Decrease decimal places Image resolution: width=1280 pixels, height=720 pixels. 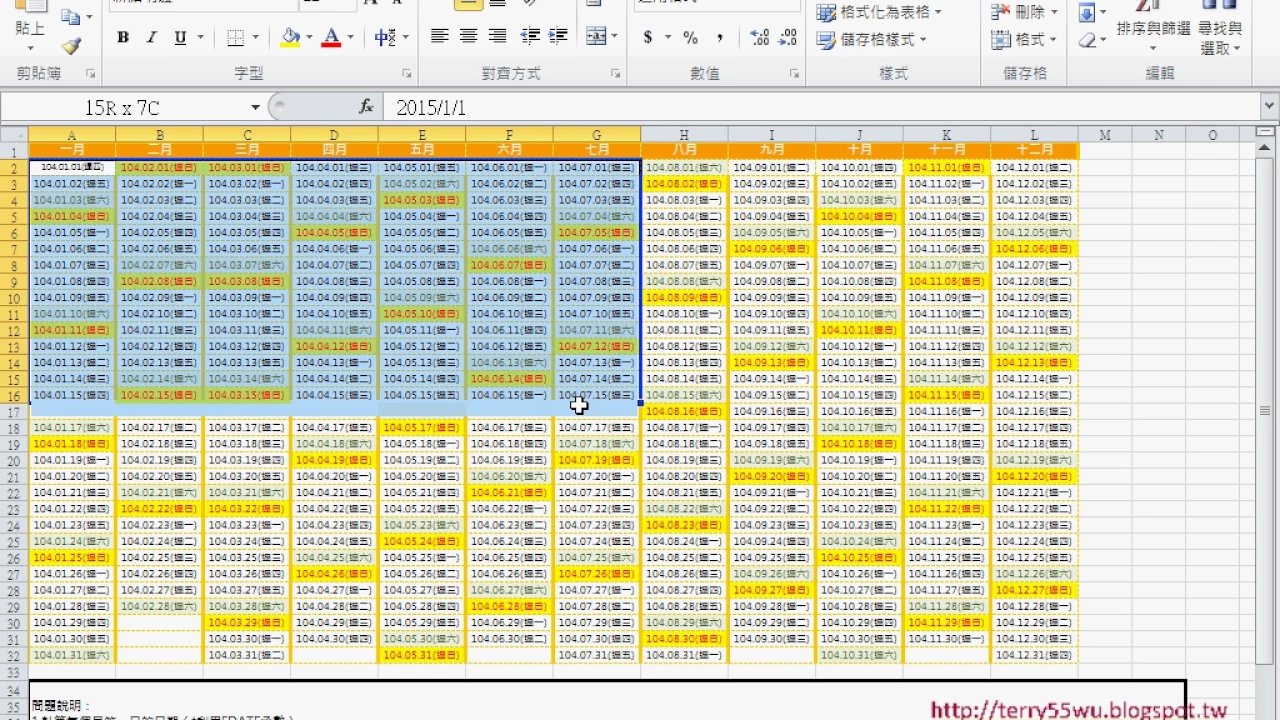tap(788, 38)
